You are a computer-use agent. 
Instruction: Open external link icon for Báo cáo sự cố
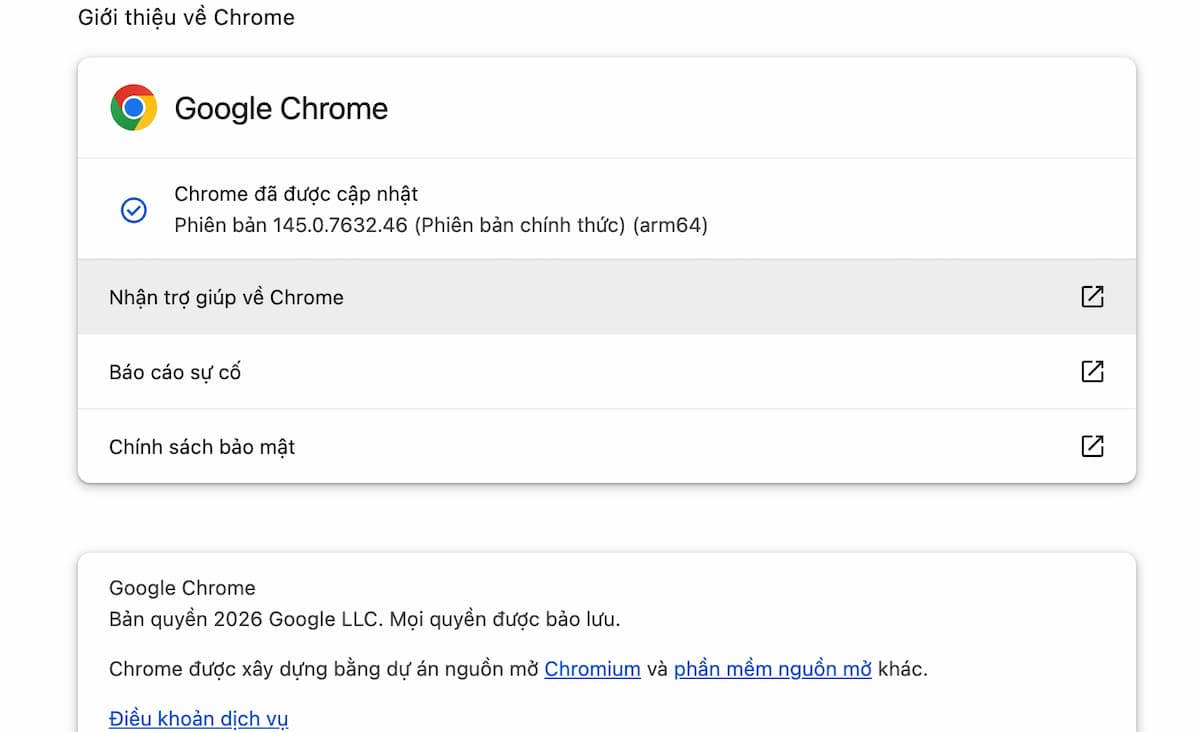[1092, 372]
